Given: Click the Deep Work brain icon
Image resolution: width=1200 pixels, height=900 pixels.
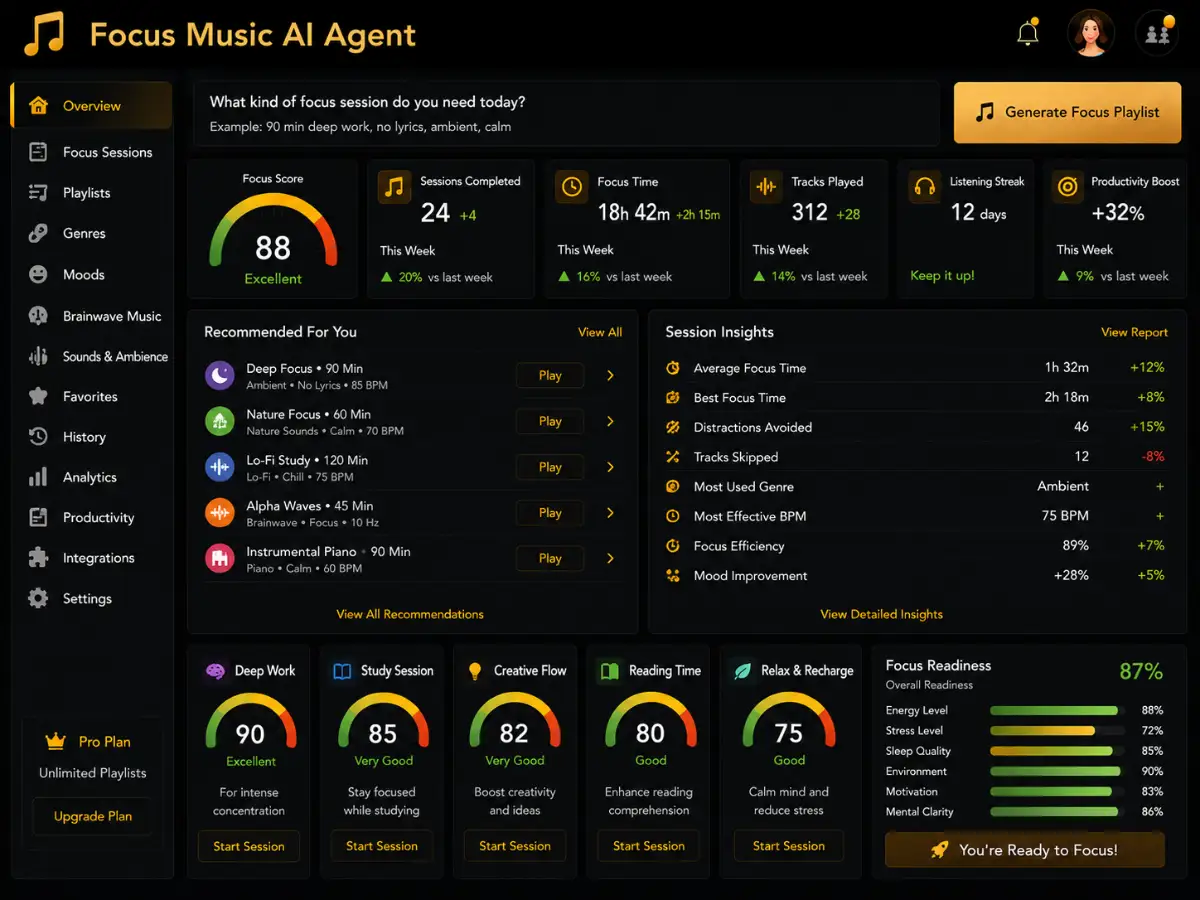Looking at the screenshot, I should pos(216,671).
